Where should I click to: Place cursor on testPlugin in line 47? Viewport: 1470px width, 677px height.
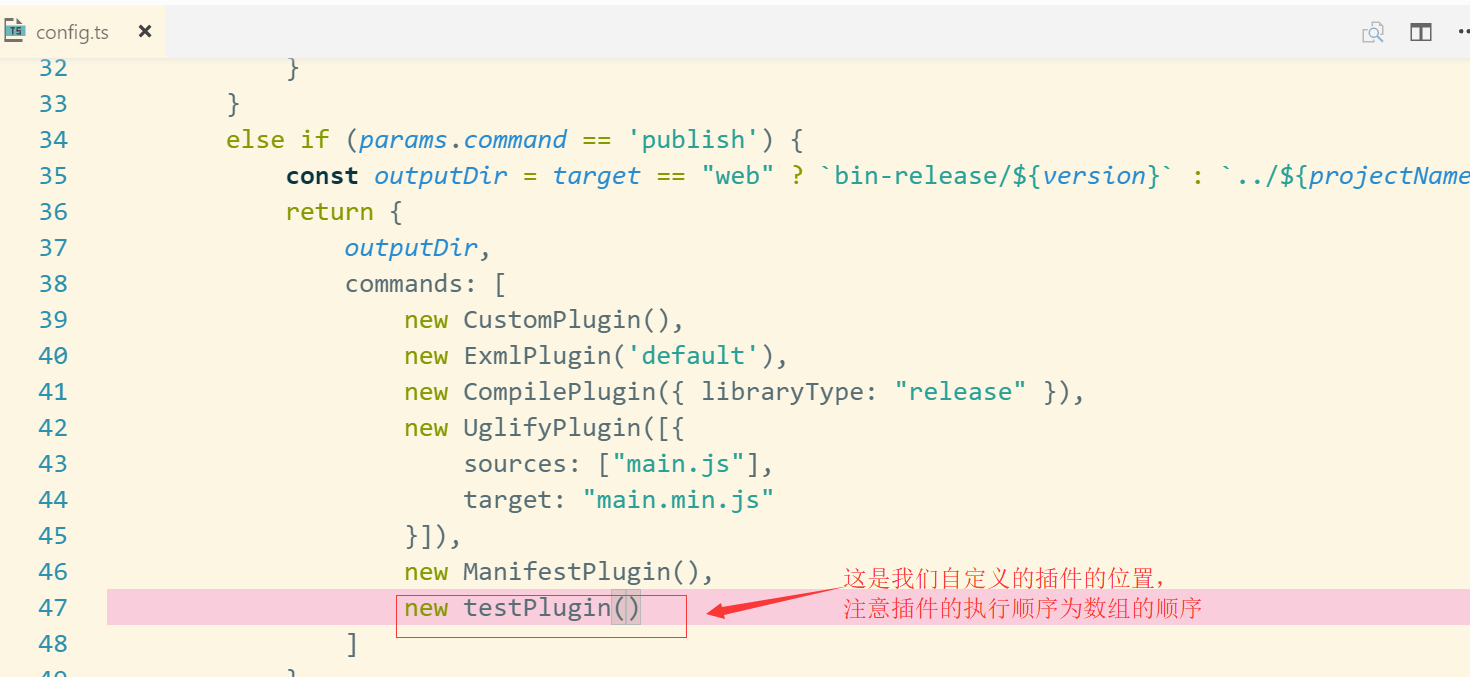point(537,608)
